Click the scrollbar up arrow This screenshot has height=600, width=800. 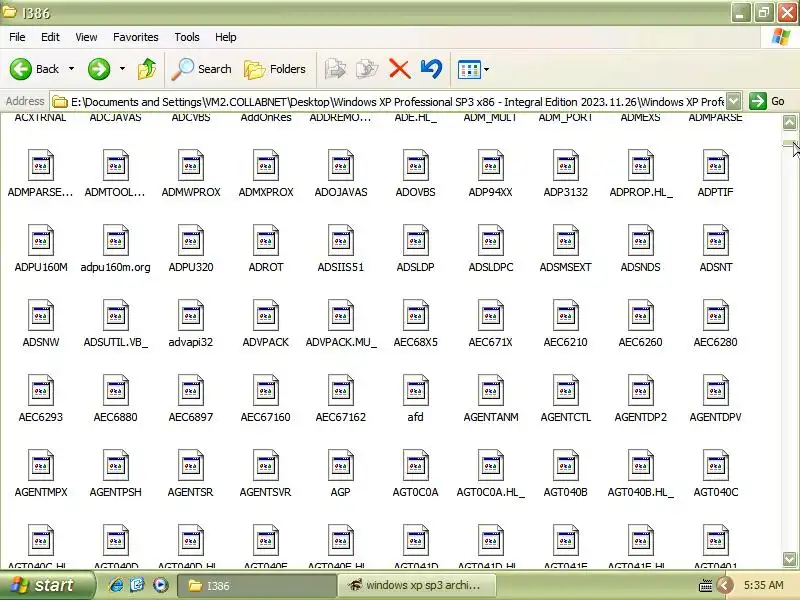pyautogui.click(x=789, y=122)
